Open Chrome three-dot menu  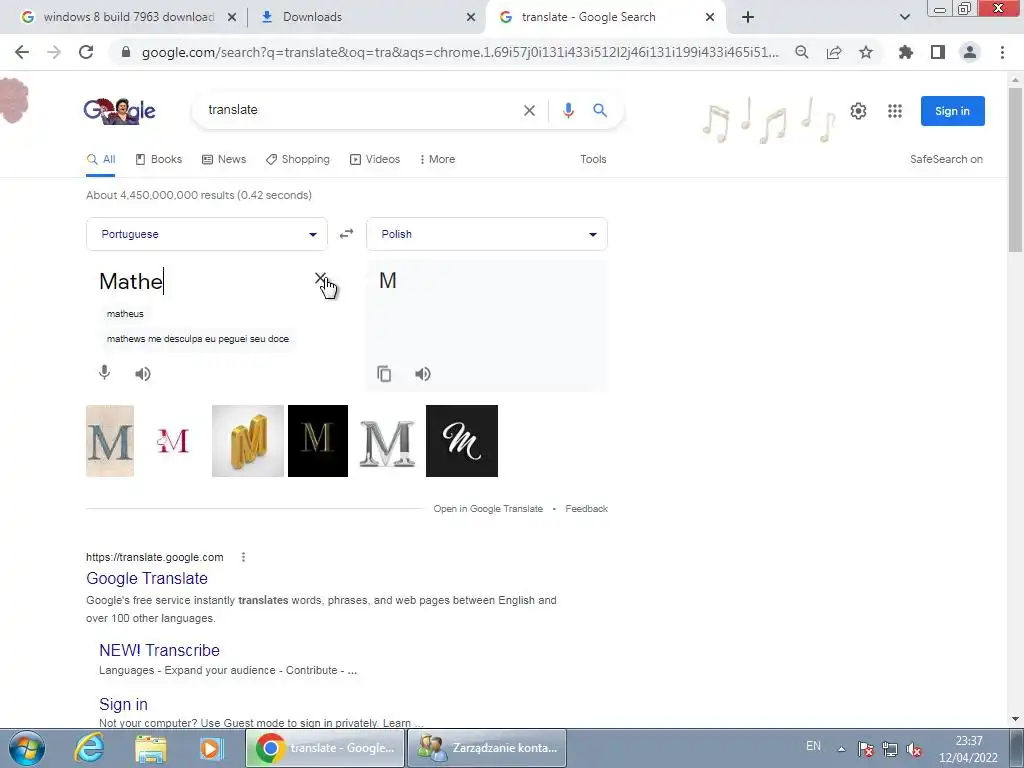point(1002,52)
